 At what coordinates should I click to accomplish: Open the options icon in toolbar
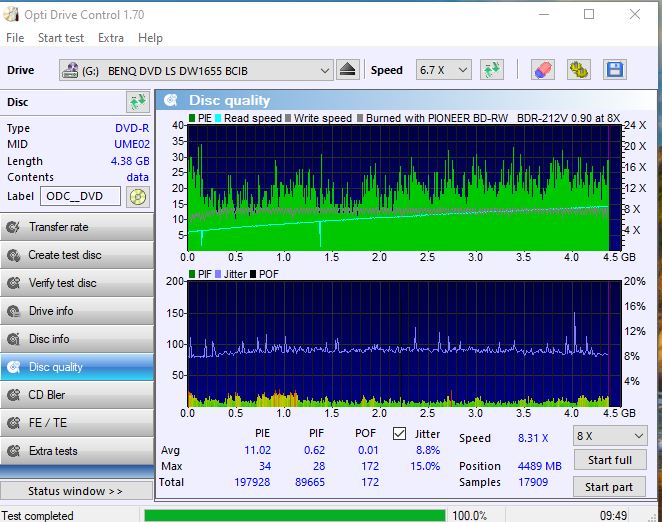[x=578, y=70]
